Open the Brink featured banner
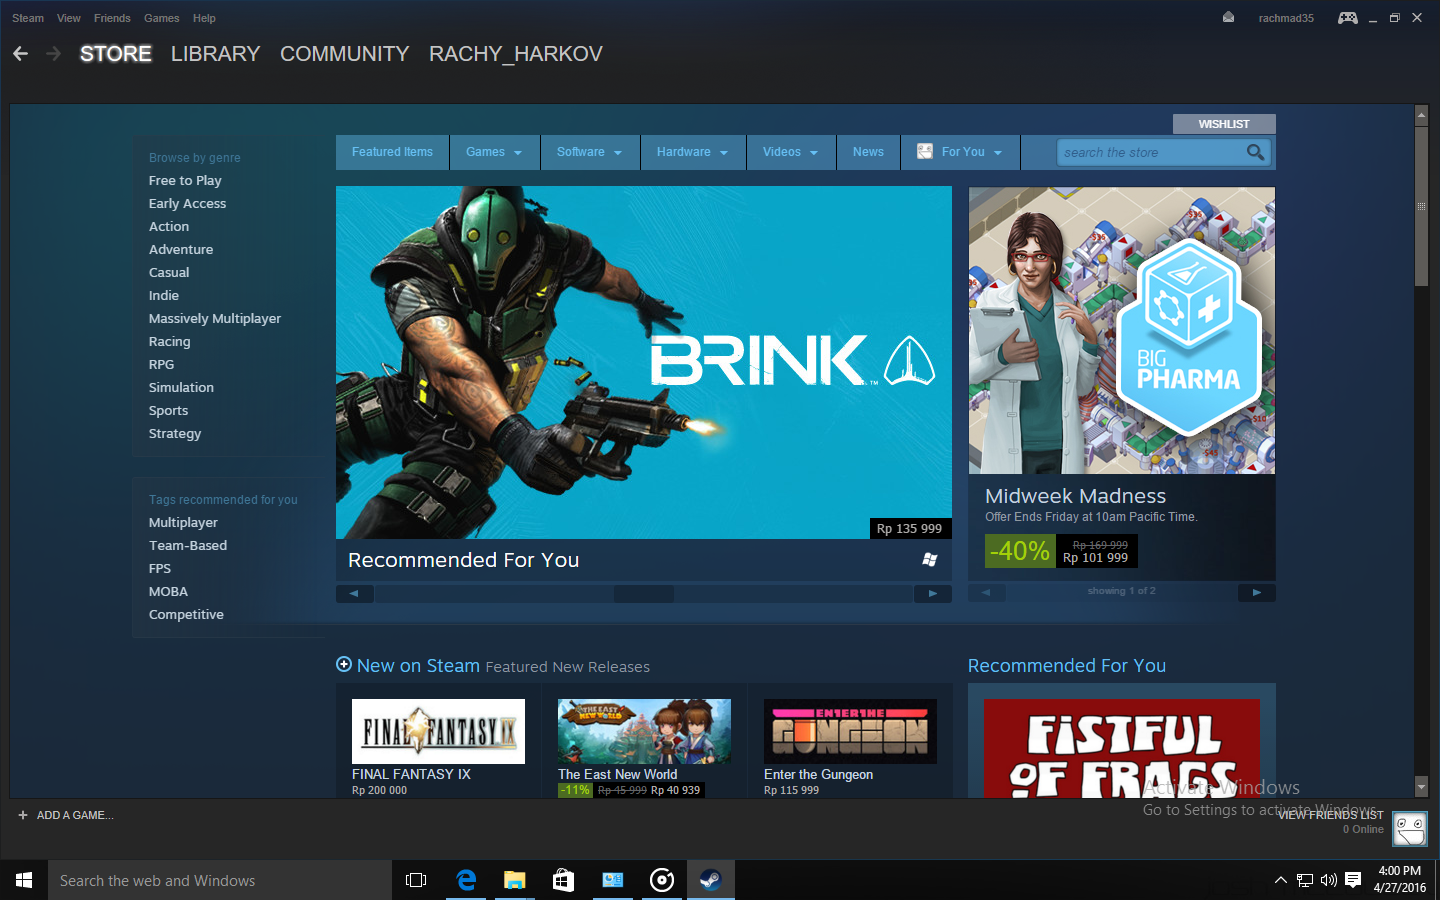The width and height of the screenshot is (1440, 900). 644,362
